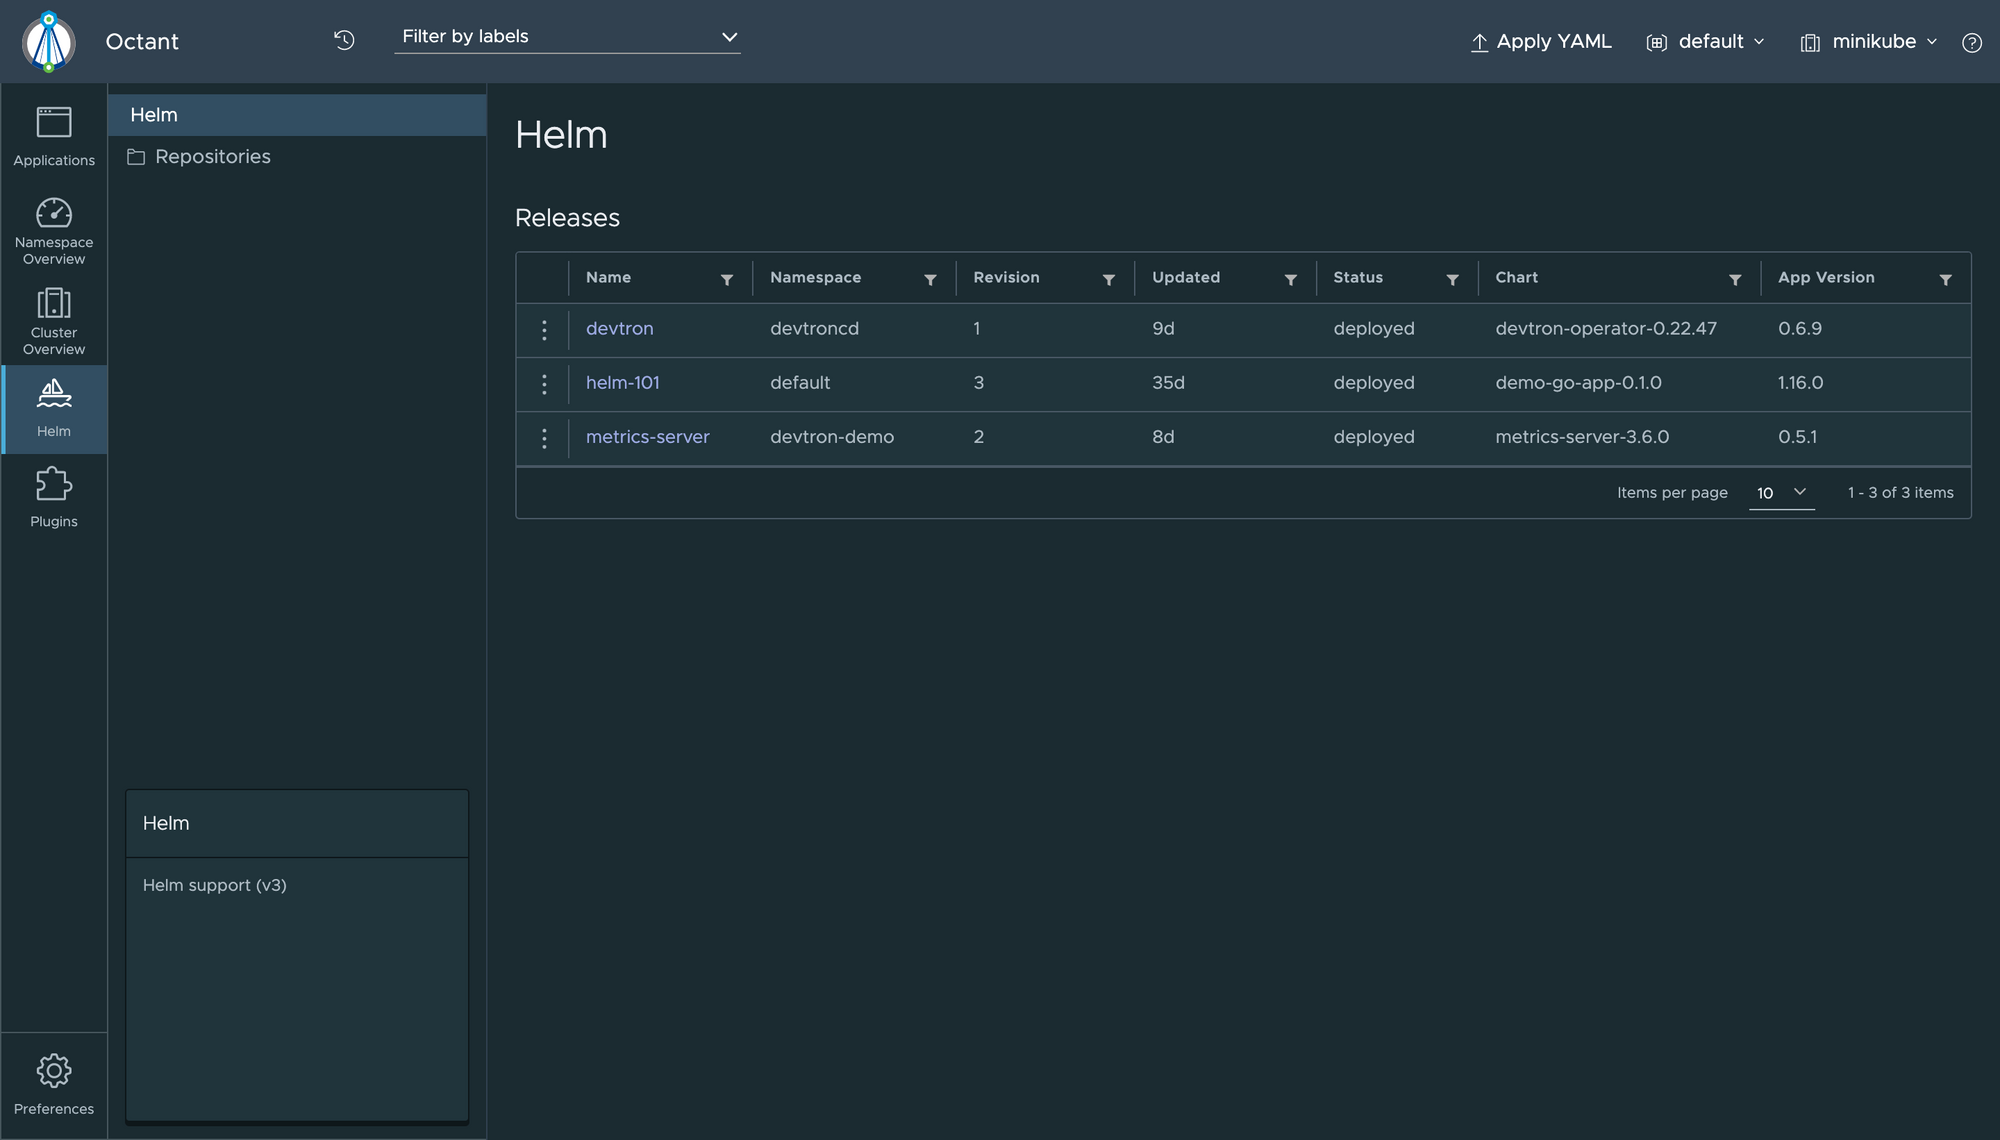Click the metrics-server release link

pyautogui.click(x=647, y=437)
